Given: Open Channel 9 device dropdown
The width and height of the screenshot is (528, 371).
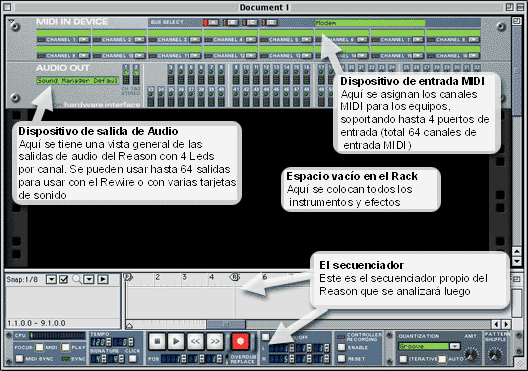Looking at the screenshot, I should pyautogui.click(x=84, y=56).
